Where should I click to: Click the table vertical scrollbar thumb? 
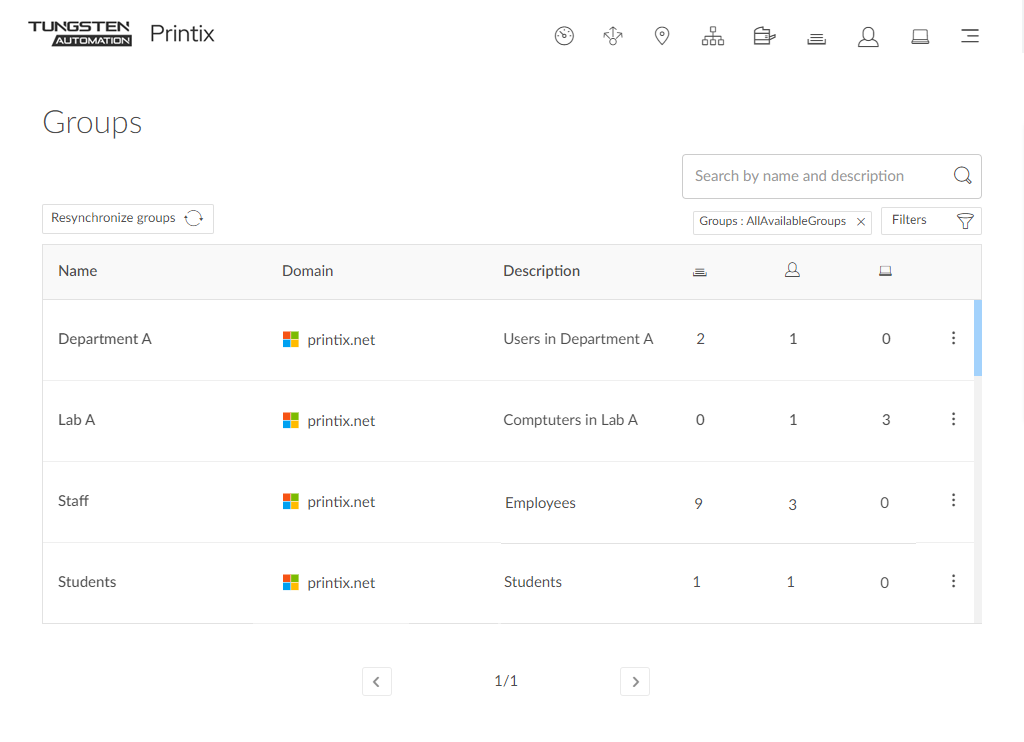pyautogui.click(x=977, y=337)
